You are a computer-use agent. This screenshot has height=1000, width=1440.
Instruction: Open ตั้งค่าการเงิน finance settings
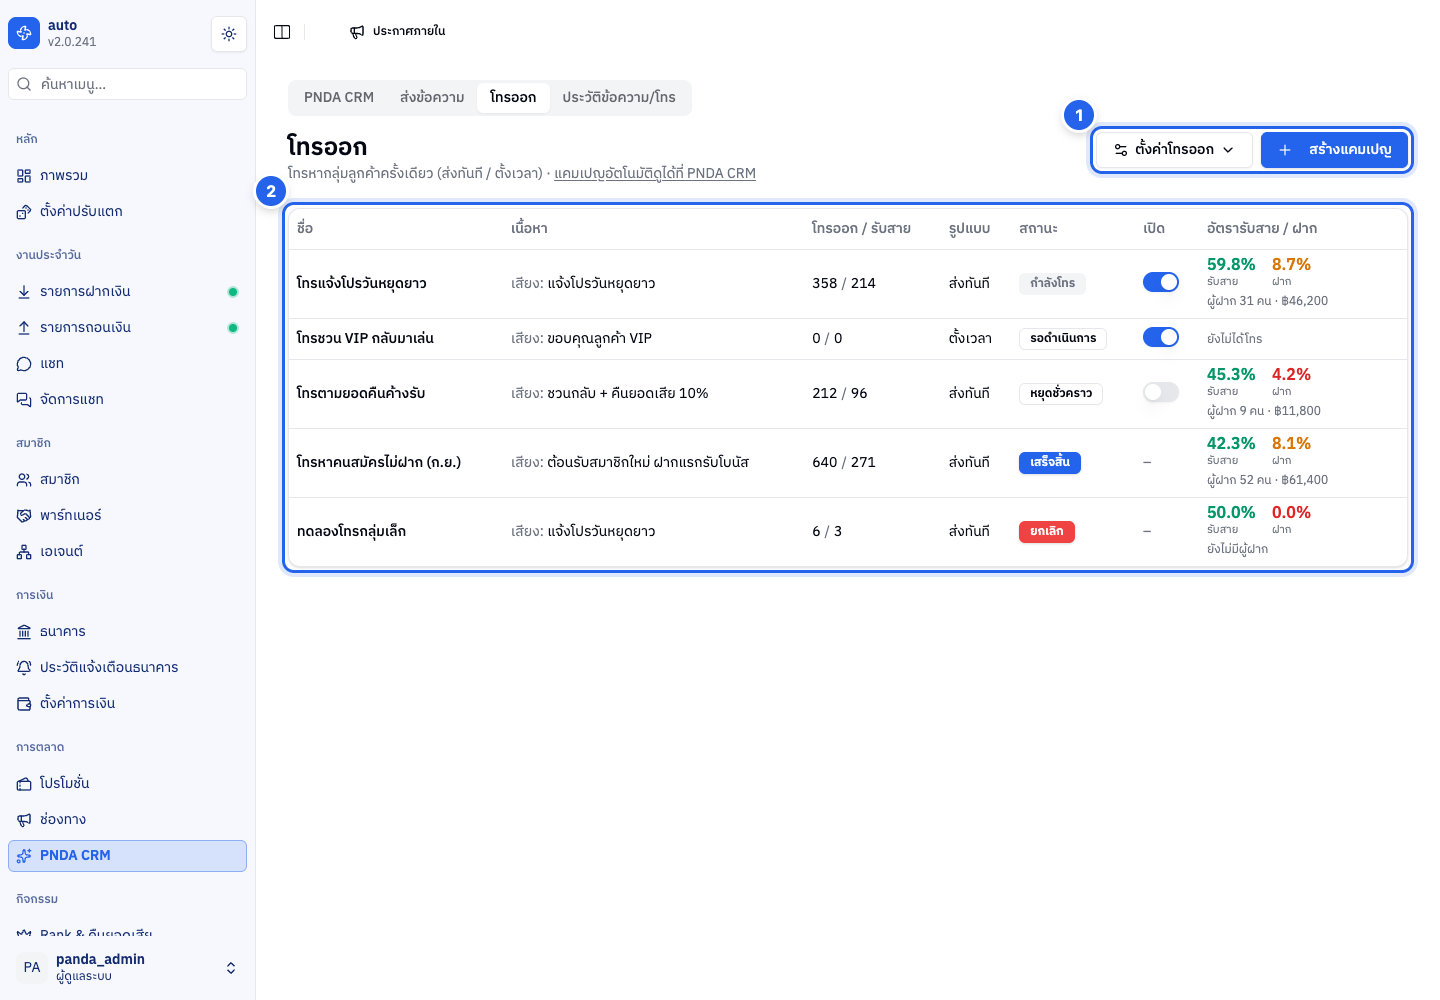(127, 704)
